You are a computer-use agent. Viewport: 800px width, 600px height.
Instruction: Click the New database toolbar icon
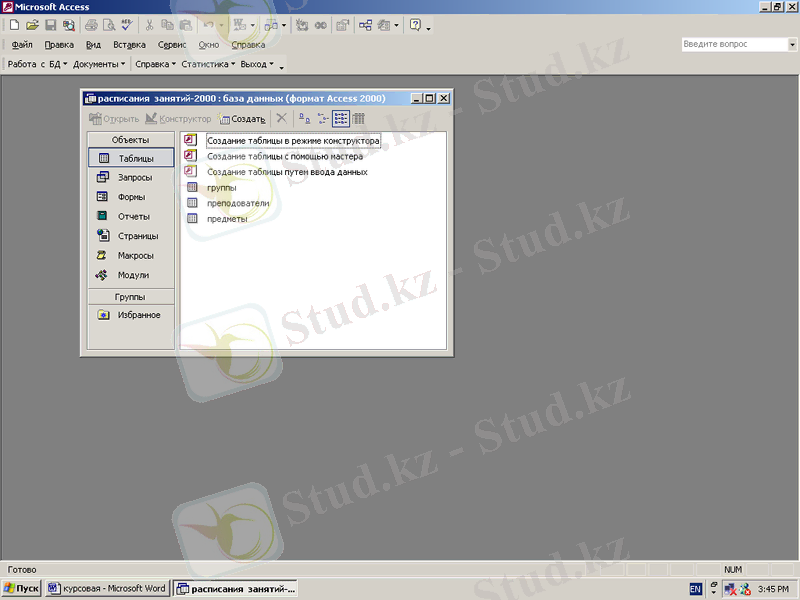[x=14, y=25]
